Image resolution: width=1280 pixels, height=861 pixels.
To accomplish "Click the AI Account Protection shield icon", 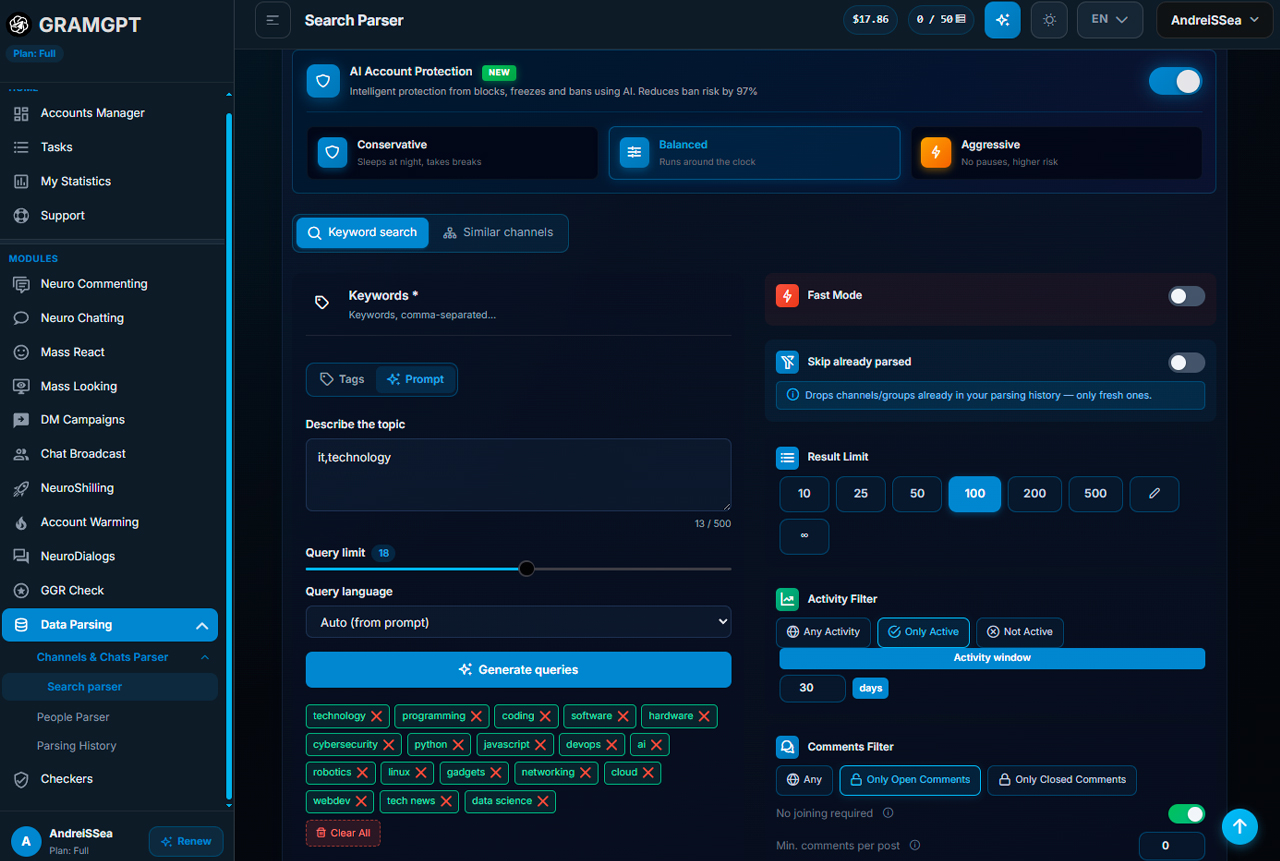I will 323,81.
